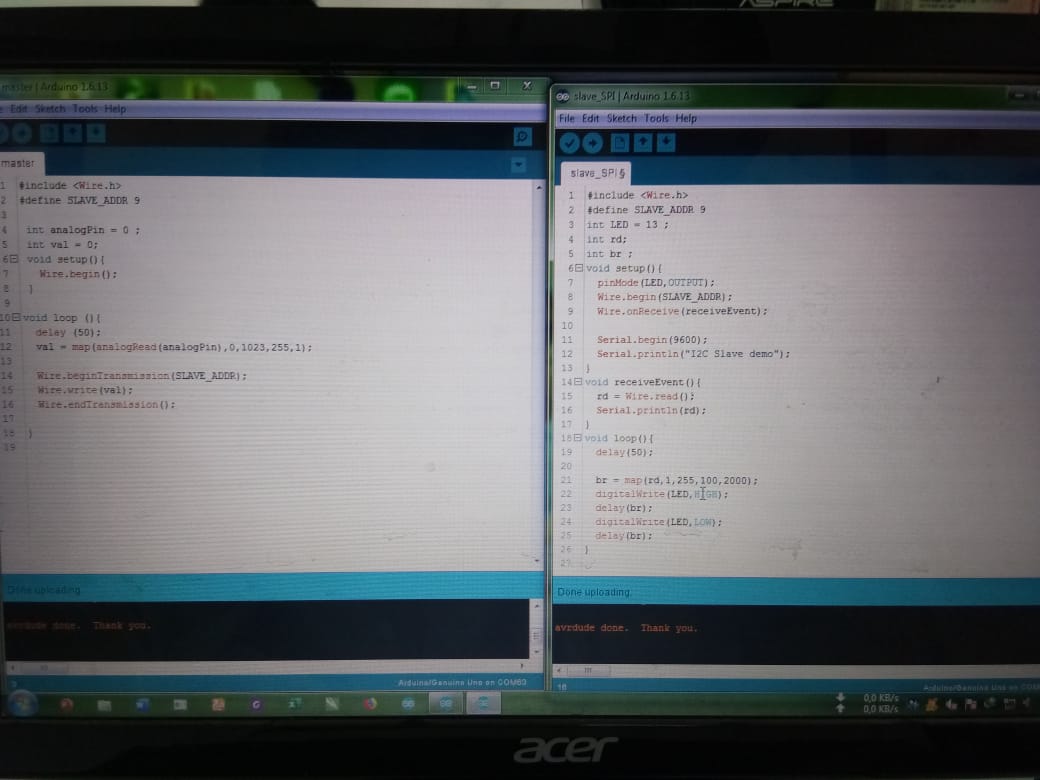Create a new sketch from slave_SPI toolbar
Viewport: 1040px width, 780px height.
coord(619,143)
